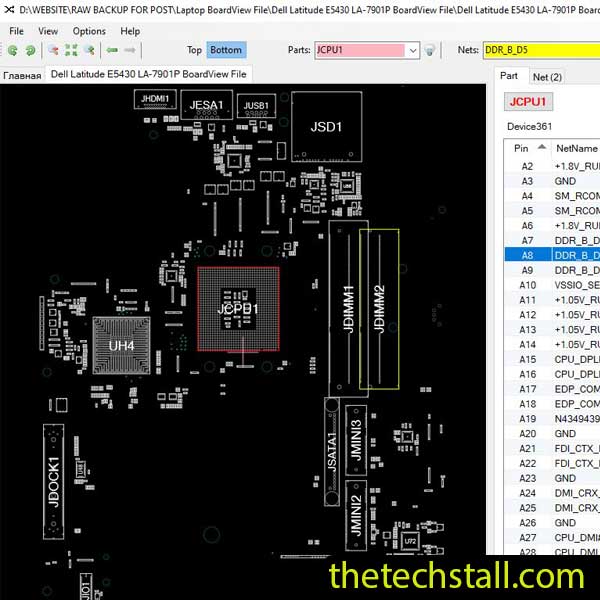Fit the board to the window with the four-arrows icon

tap(71, 50)
